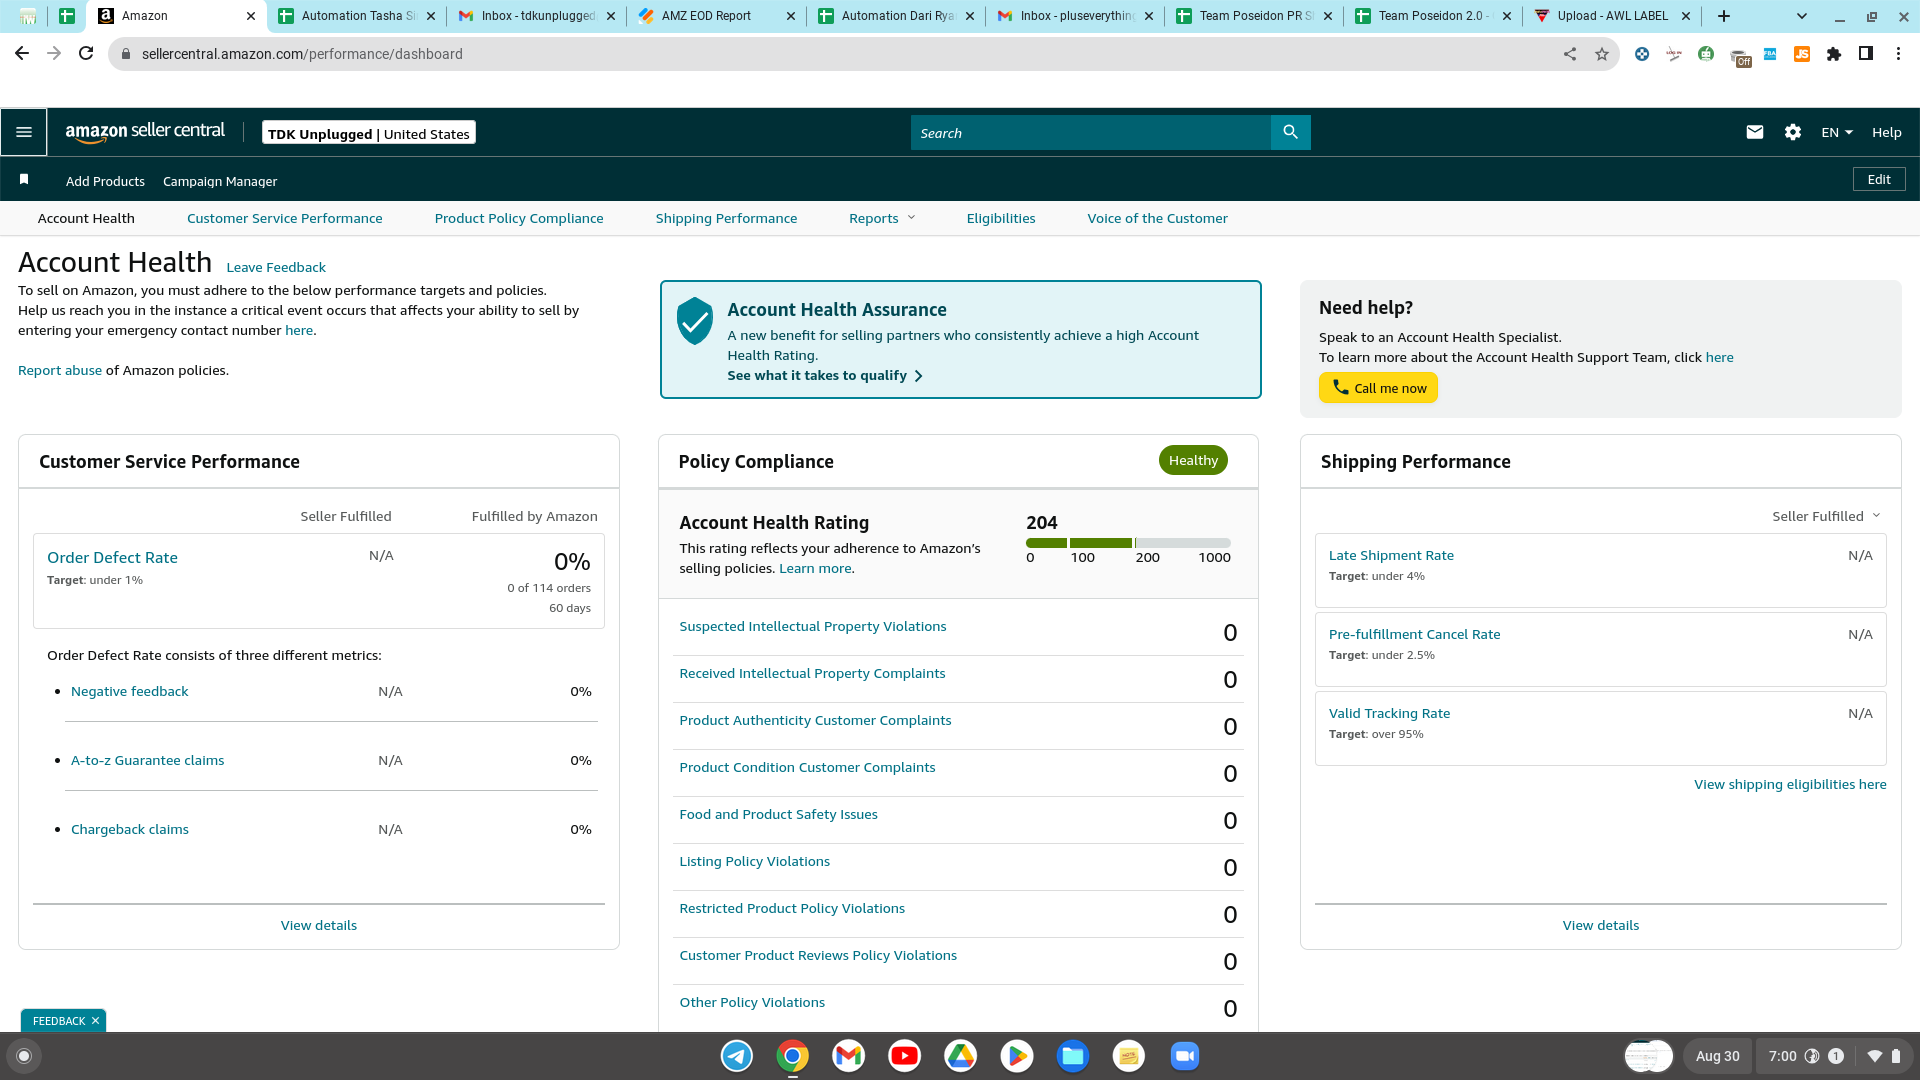The height and width of the screenshot is (1080, 1920).
Task: Launch Telegram from the shelf
Action: [x=737, y=1056]
